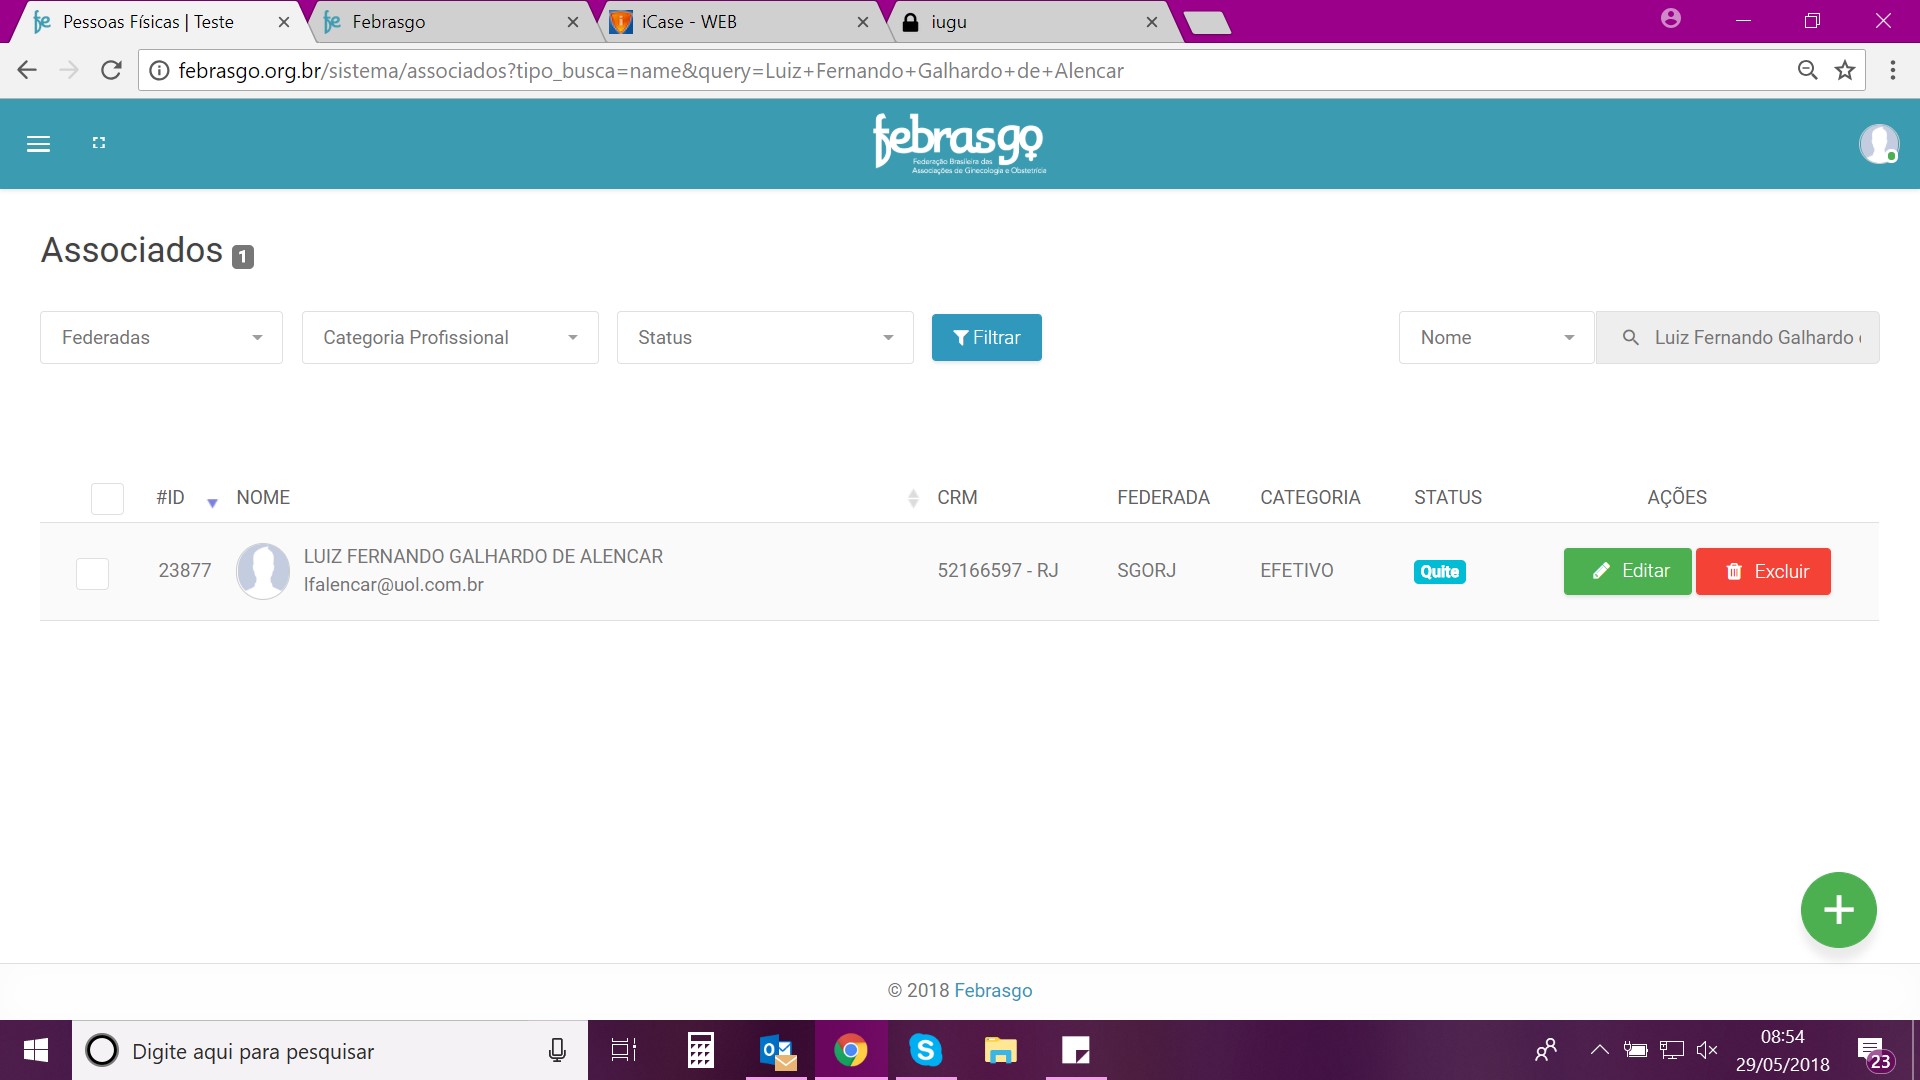The height and width of the screenshot is (1080, 1920).
Task: Open the Nome search type dropdown
Action: [1495, 338]
